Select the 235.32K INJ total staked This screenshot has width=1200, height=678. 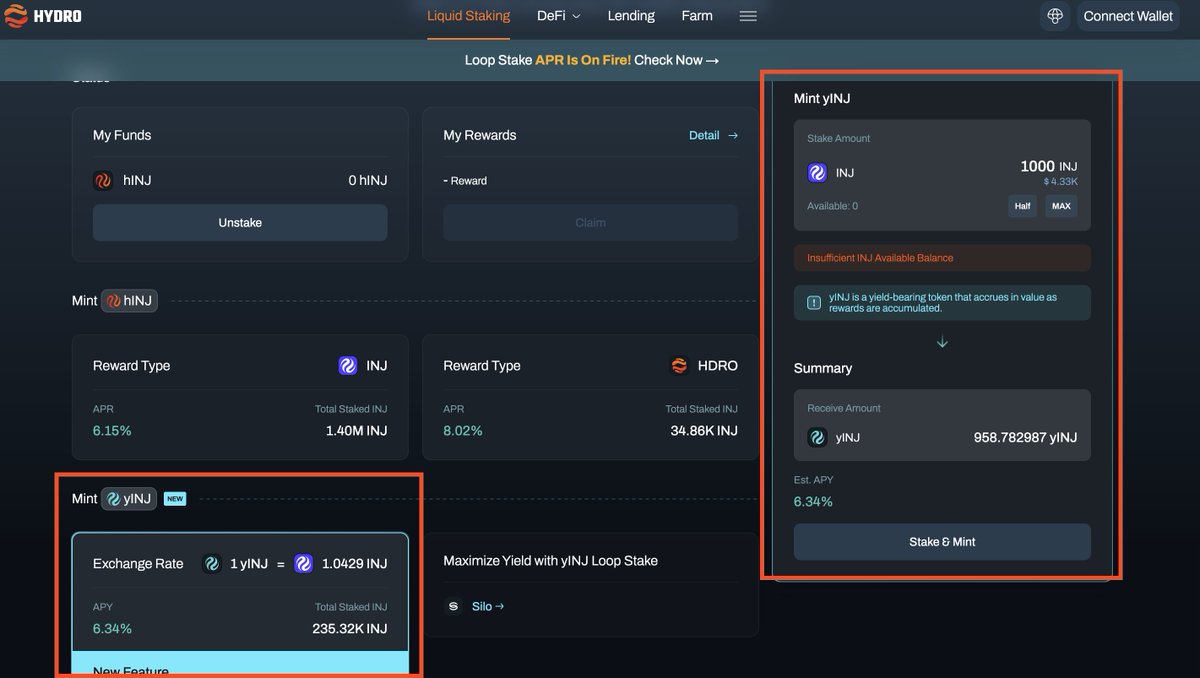(349, 629)
